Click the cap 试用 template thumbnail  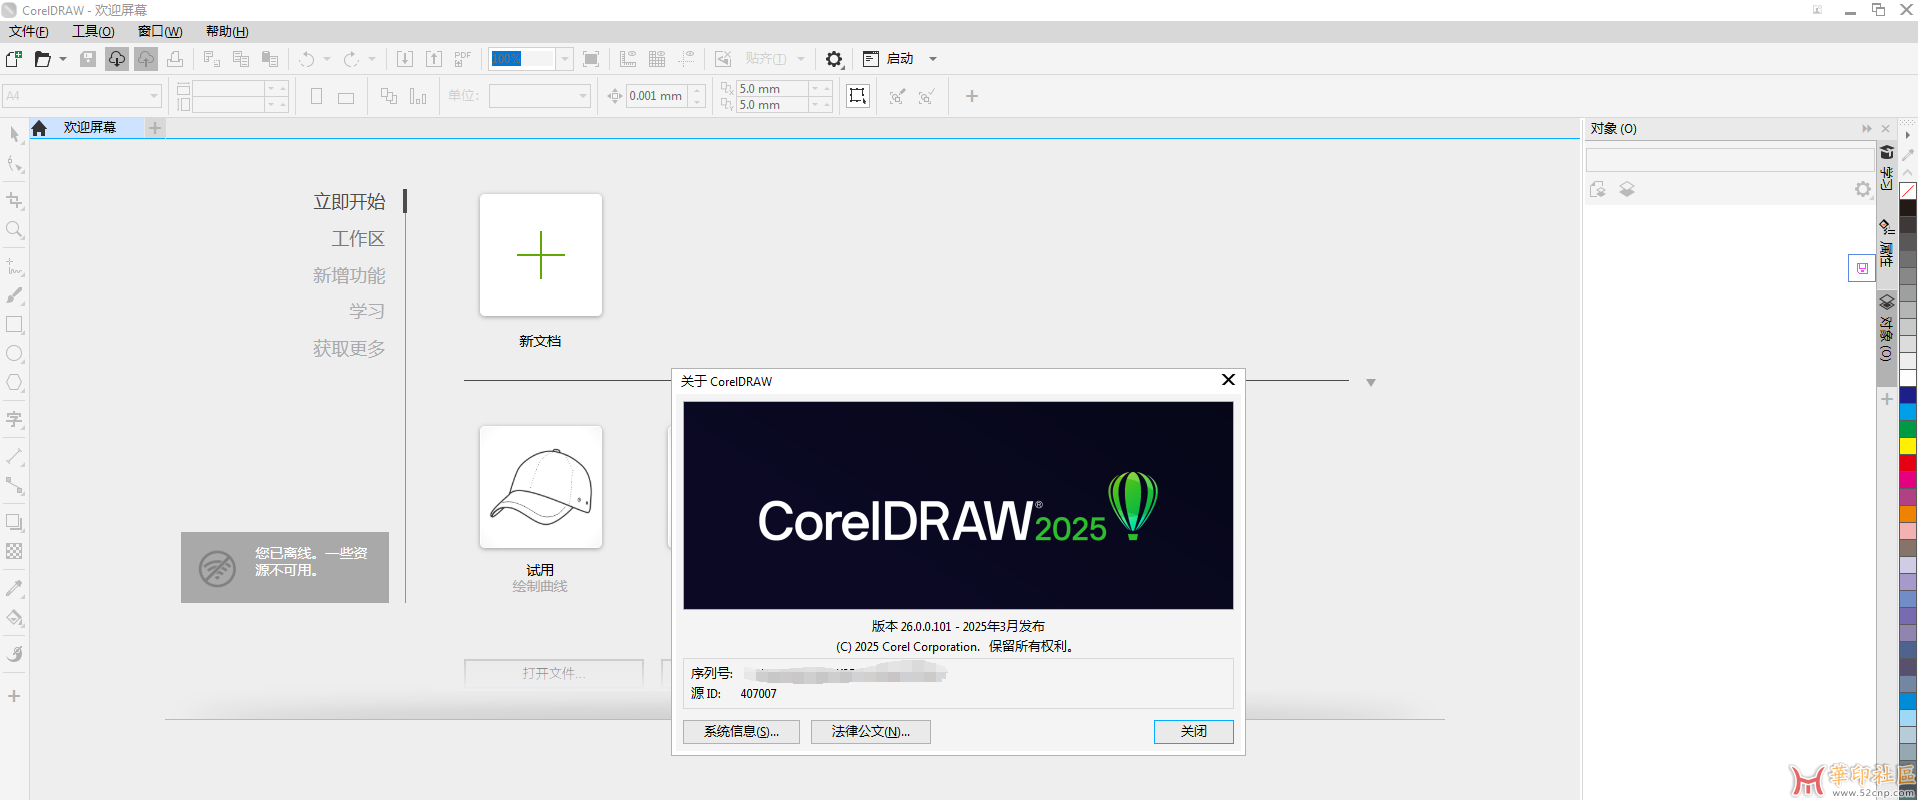(541, 487)
